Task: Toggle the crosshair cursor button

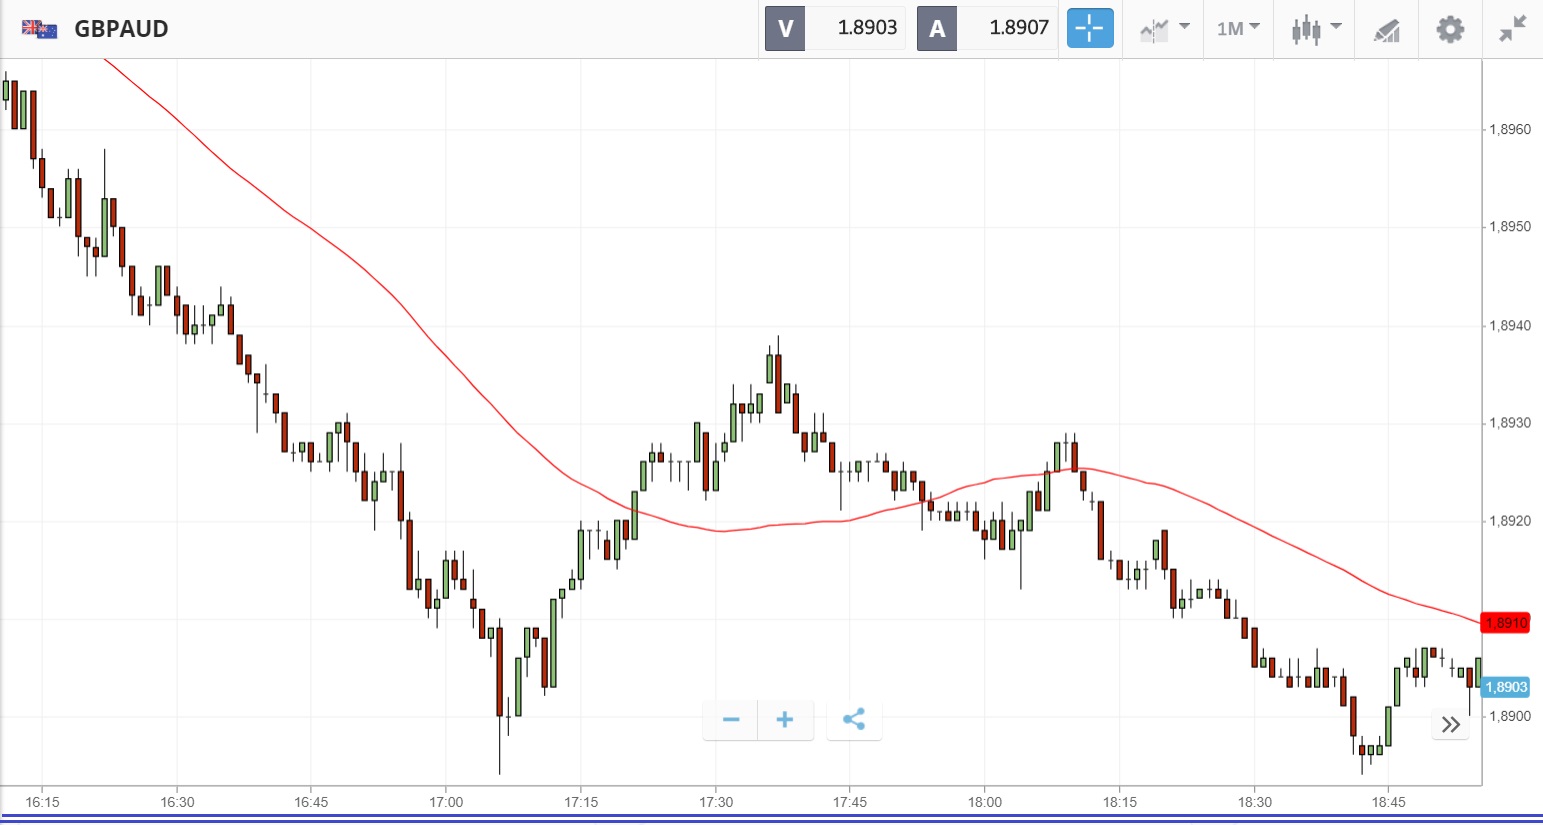Action: pos(1089,28)
